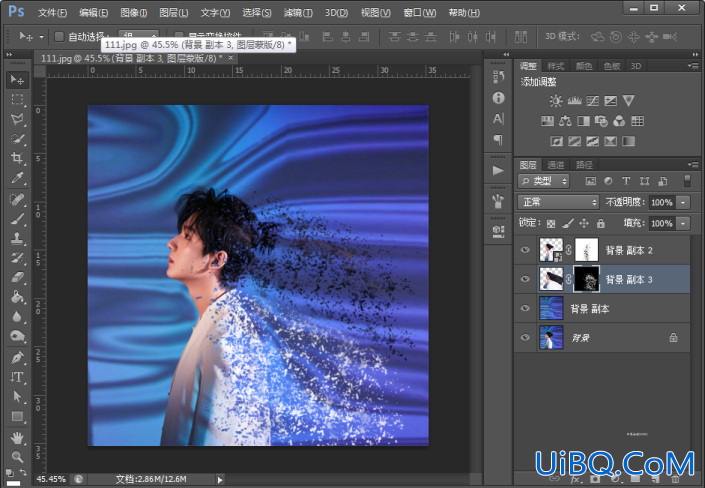Select the Crop tool

[x=17, y=158]
